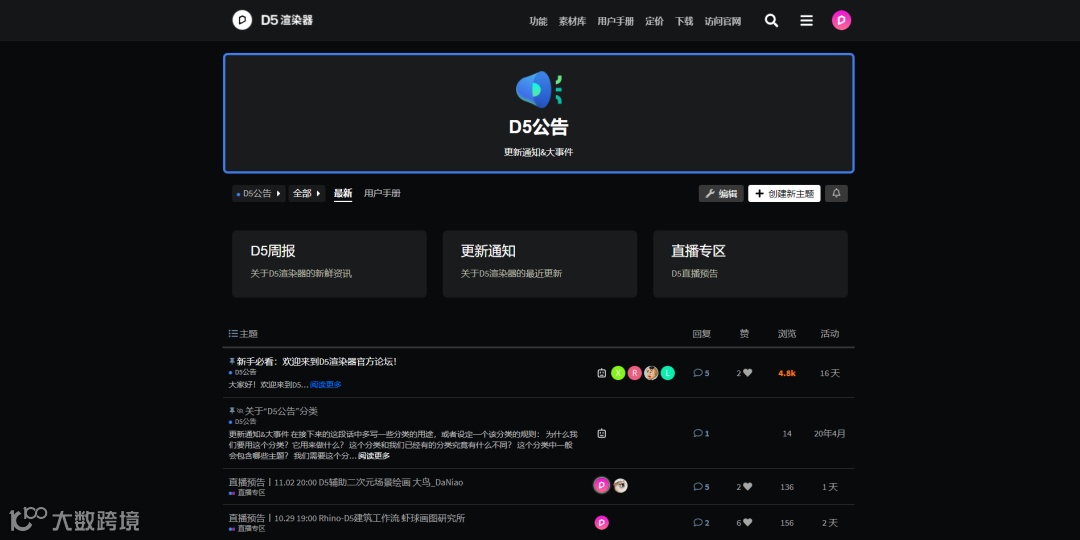Screen dimensions: 1080x540
Task: Click 直播专区 tag under 11.02 topic
Action: [x=247, y=492]
